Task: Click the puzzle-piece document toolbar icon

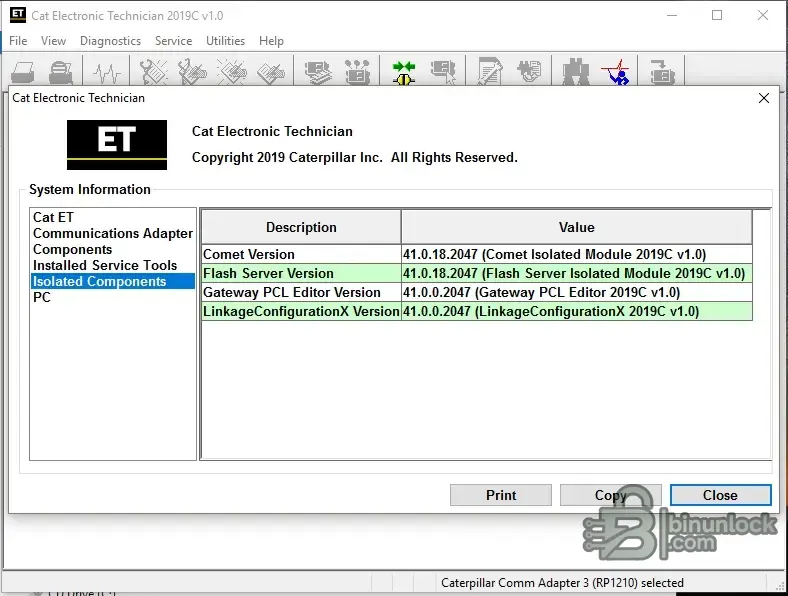Action: [x=529, y=72]
